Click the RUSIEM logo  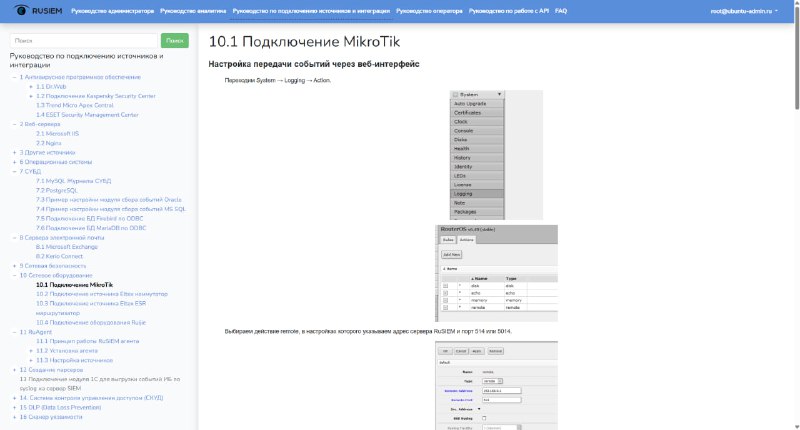coord(38,10)
